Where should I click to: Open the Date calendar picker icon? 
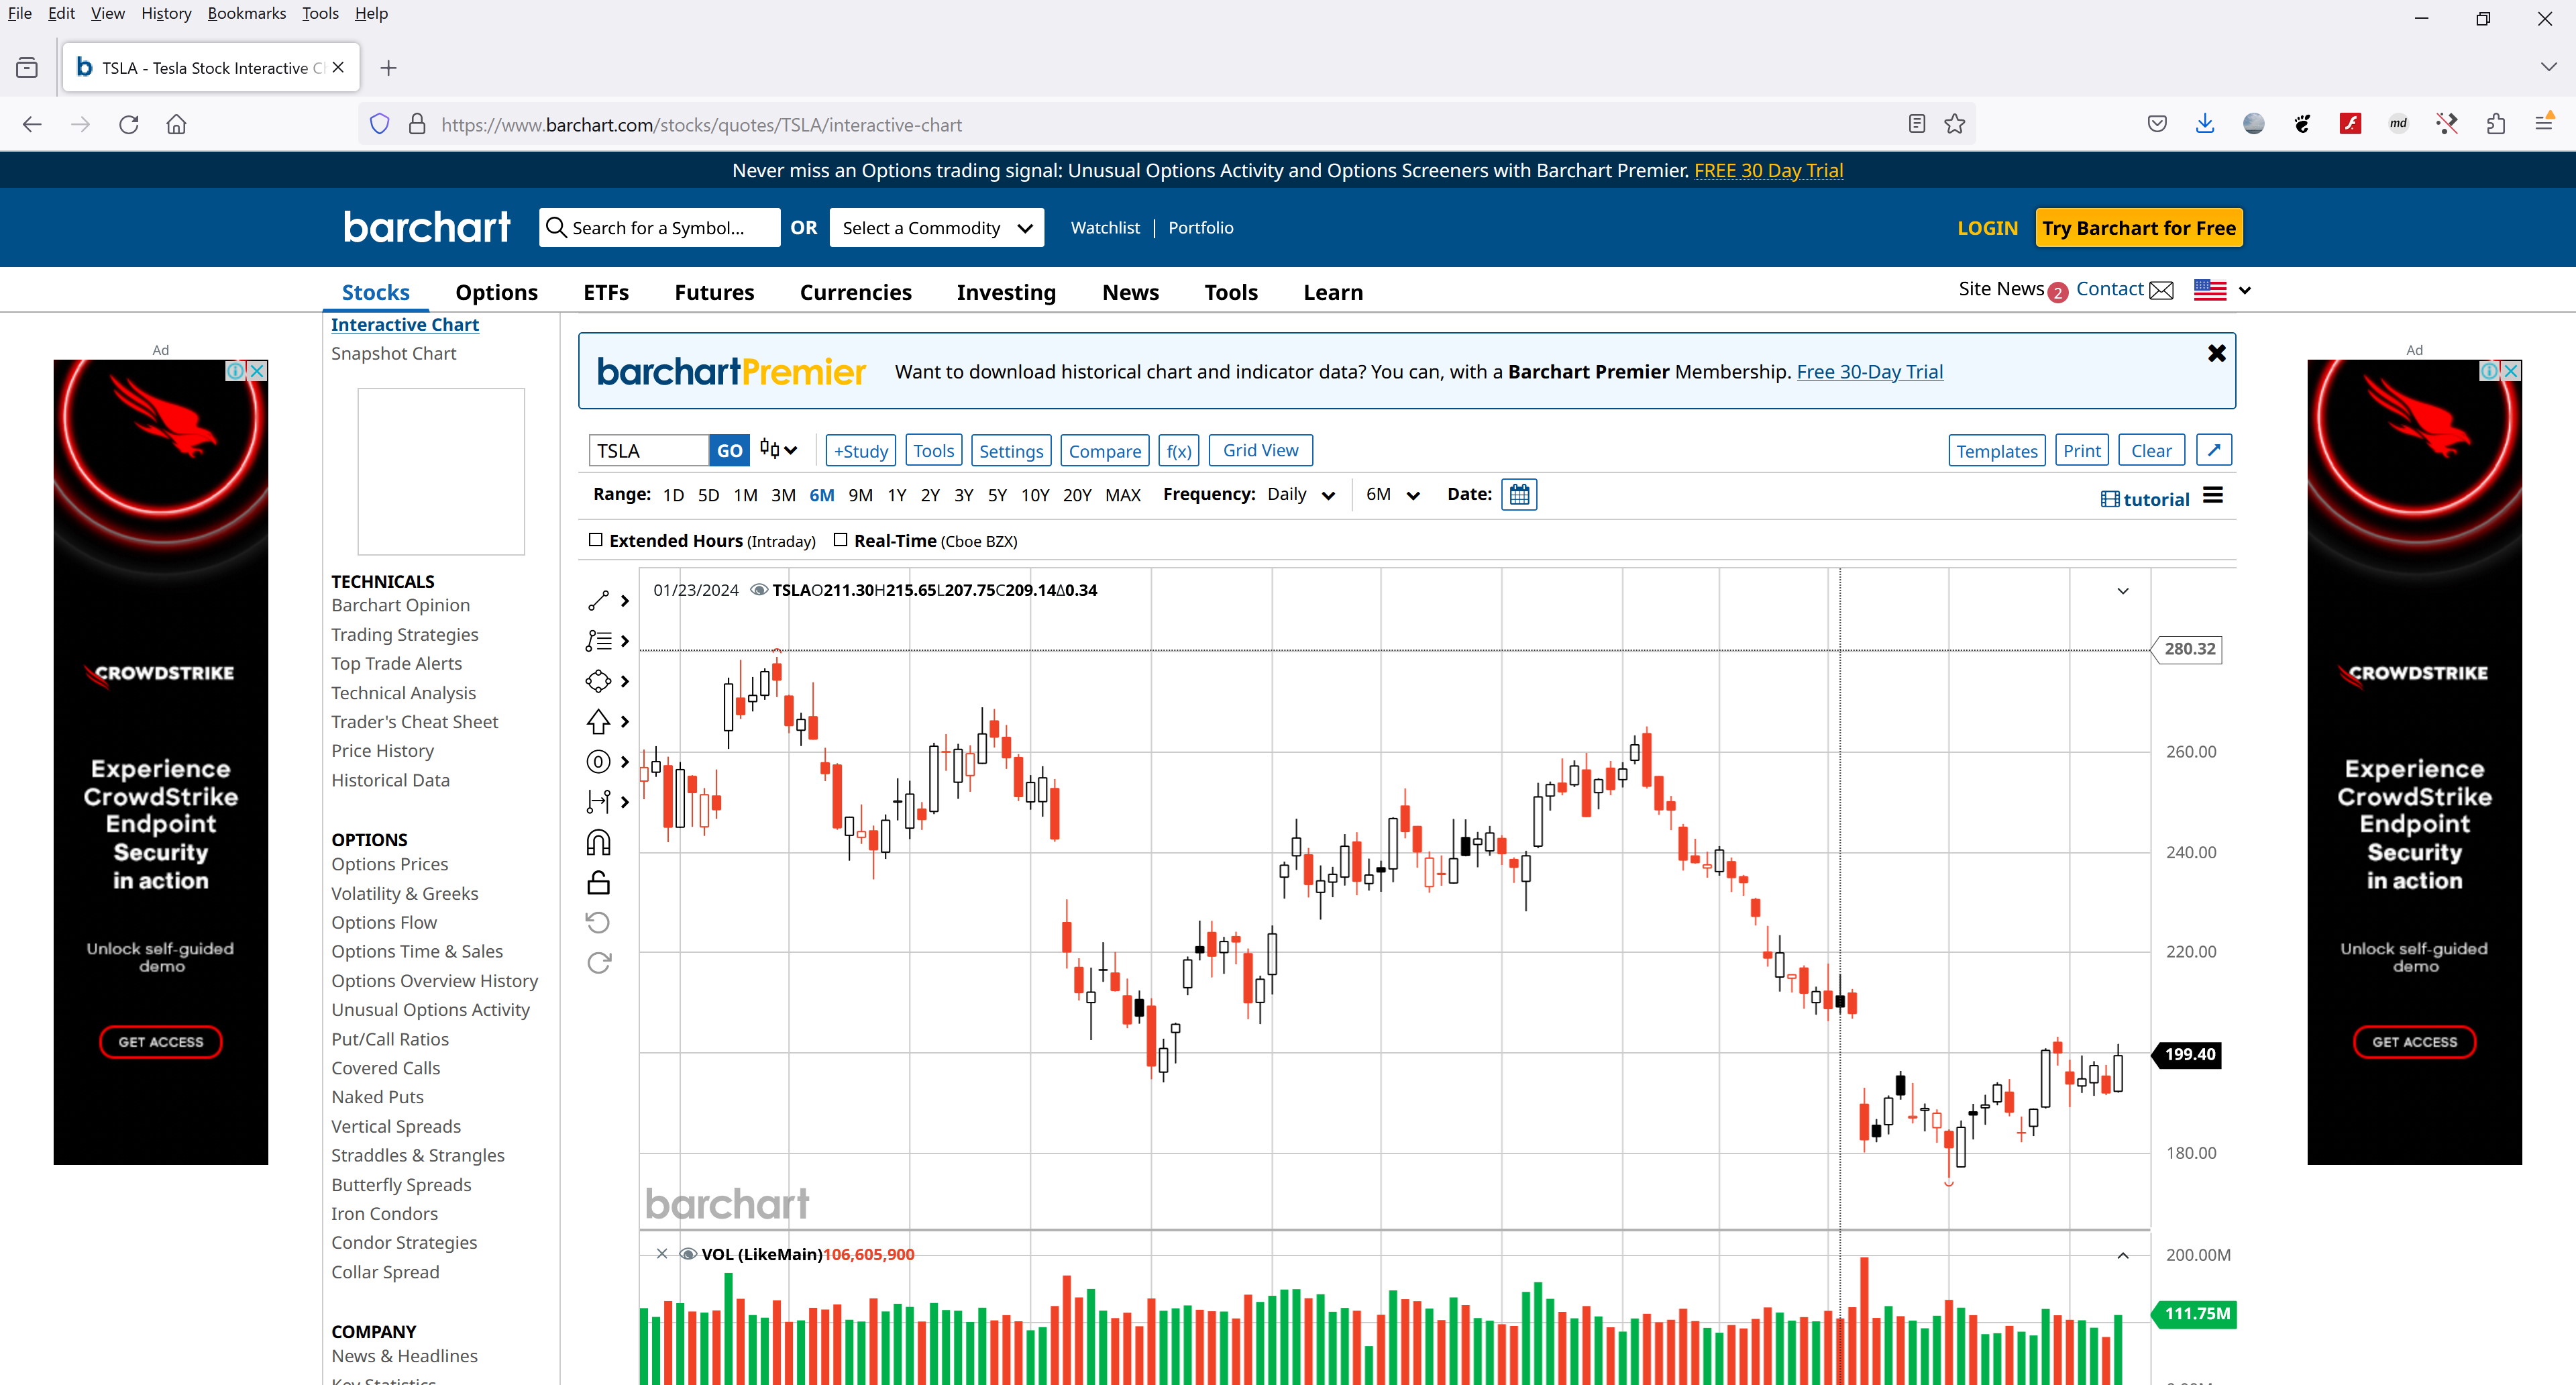coord(1519,495)
